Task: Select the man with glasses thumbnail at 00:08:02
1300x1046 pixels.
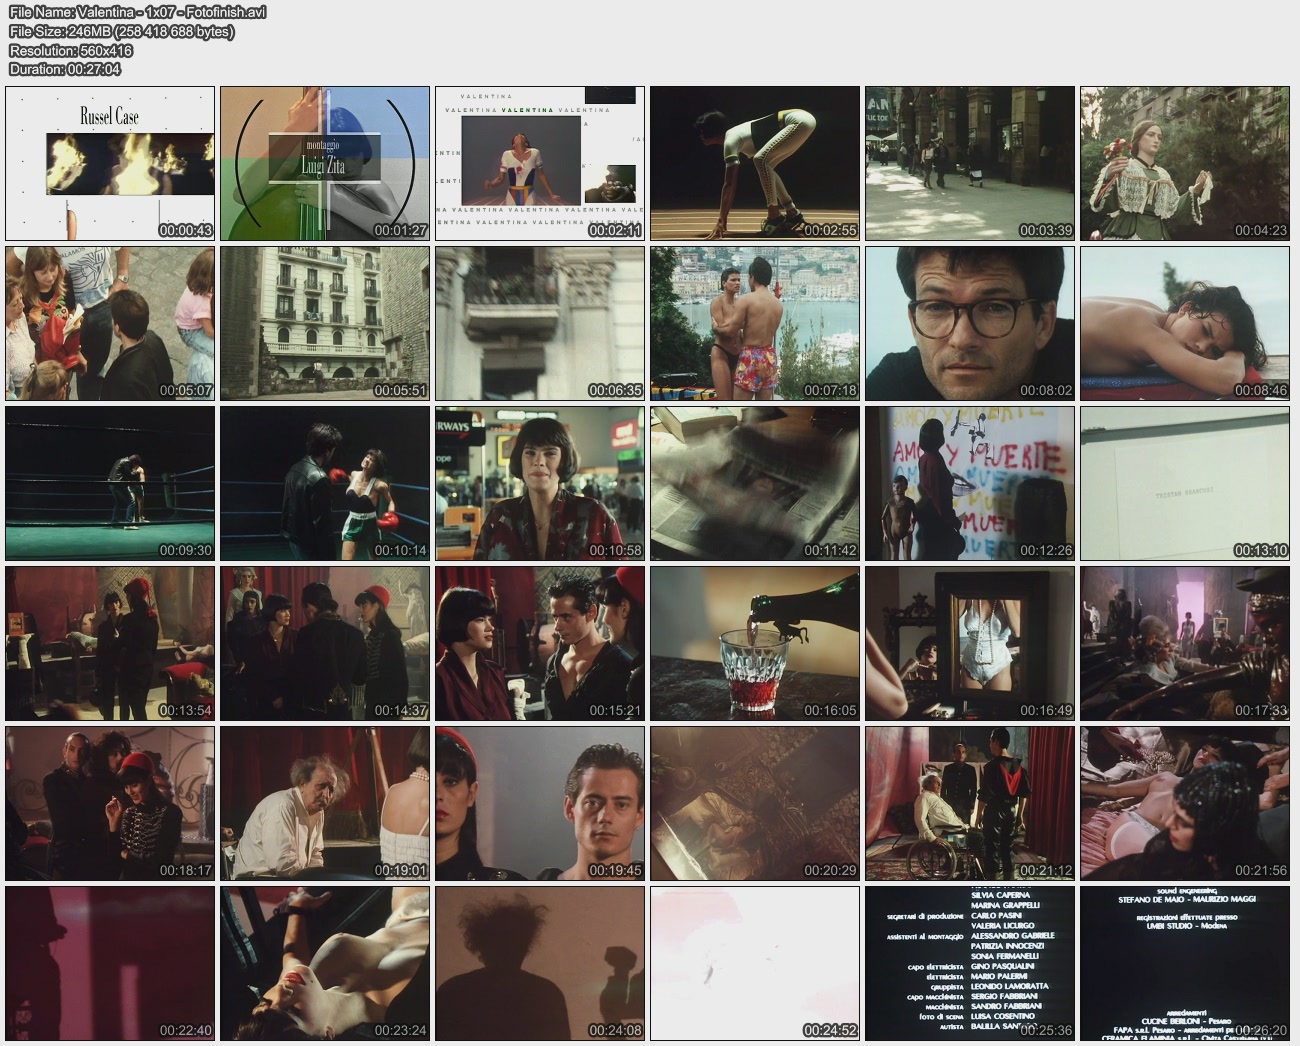Action: (970, 323)
